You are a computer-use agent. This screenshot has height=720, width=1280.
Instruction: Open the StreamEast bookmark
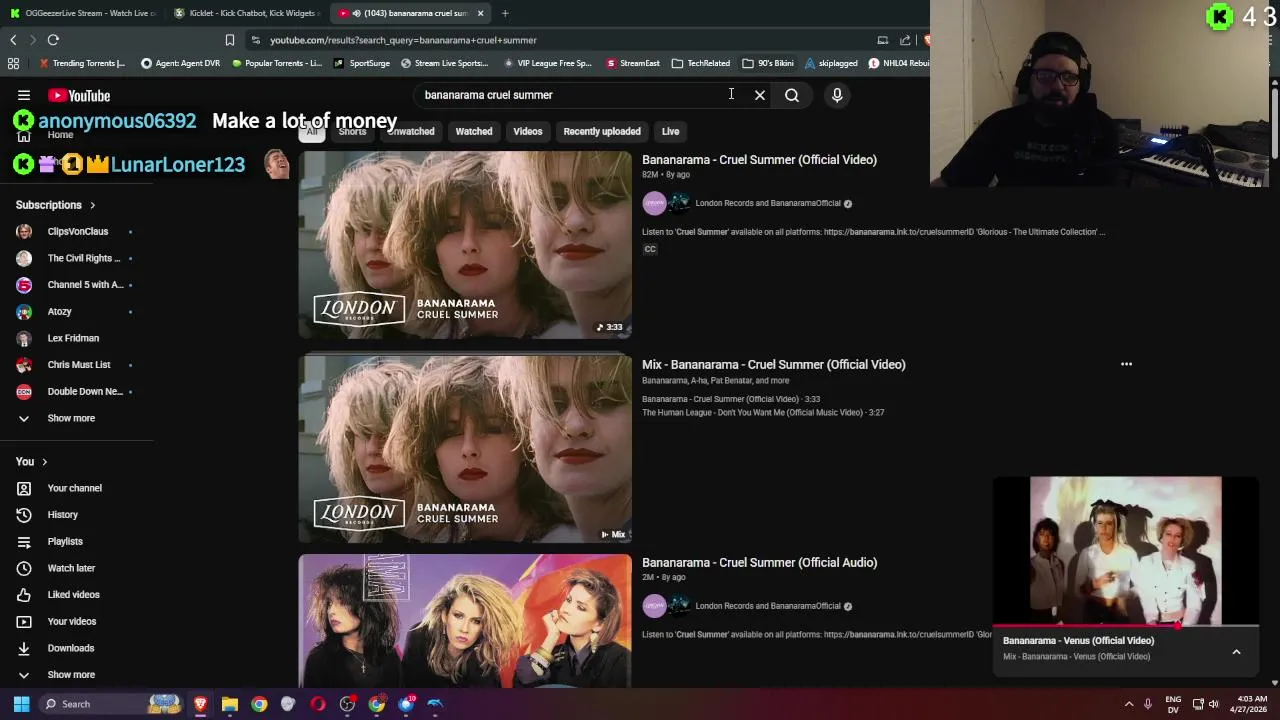click(633, 63)
